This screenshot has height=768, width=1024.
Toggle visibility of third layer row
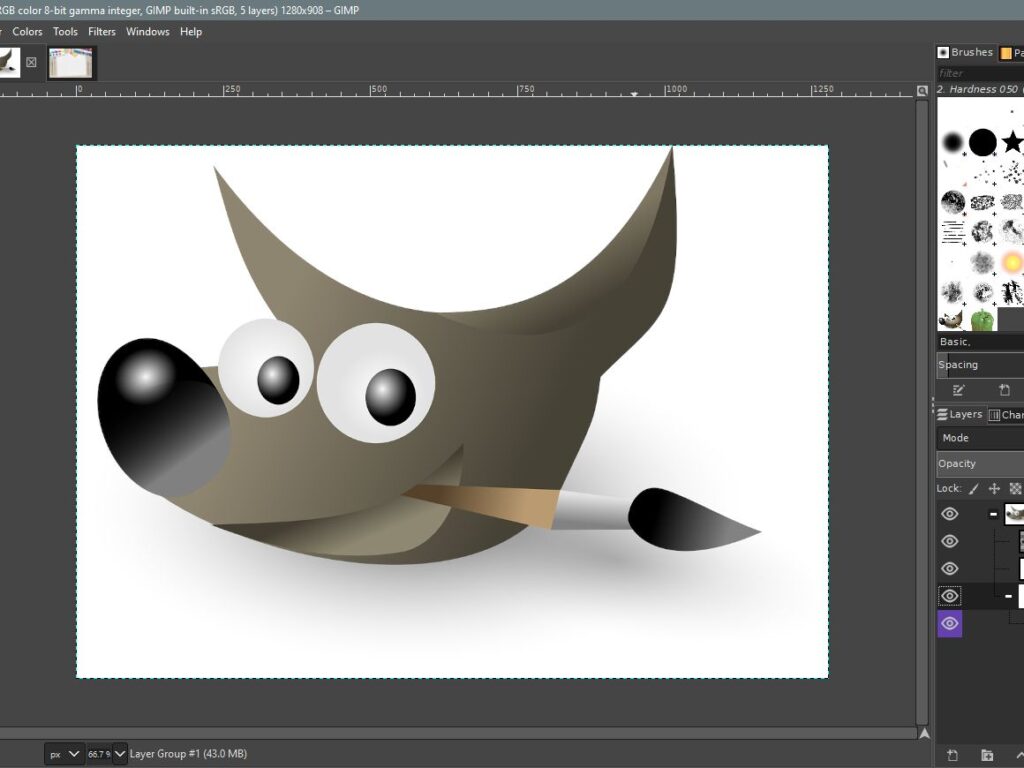950,569
